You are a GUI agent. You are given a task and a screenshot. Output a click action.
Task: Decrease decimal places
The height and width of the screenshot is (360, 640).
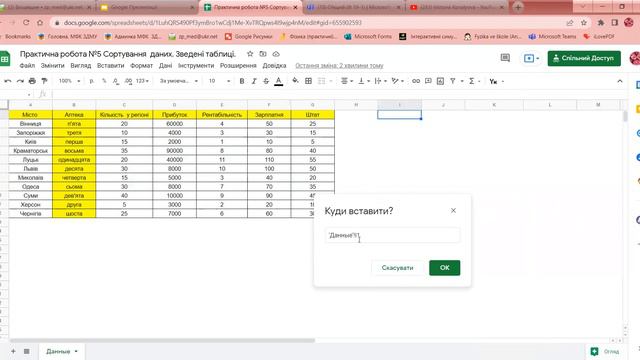pos(116,81)
